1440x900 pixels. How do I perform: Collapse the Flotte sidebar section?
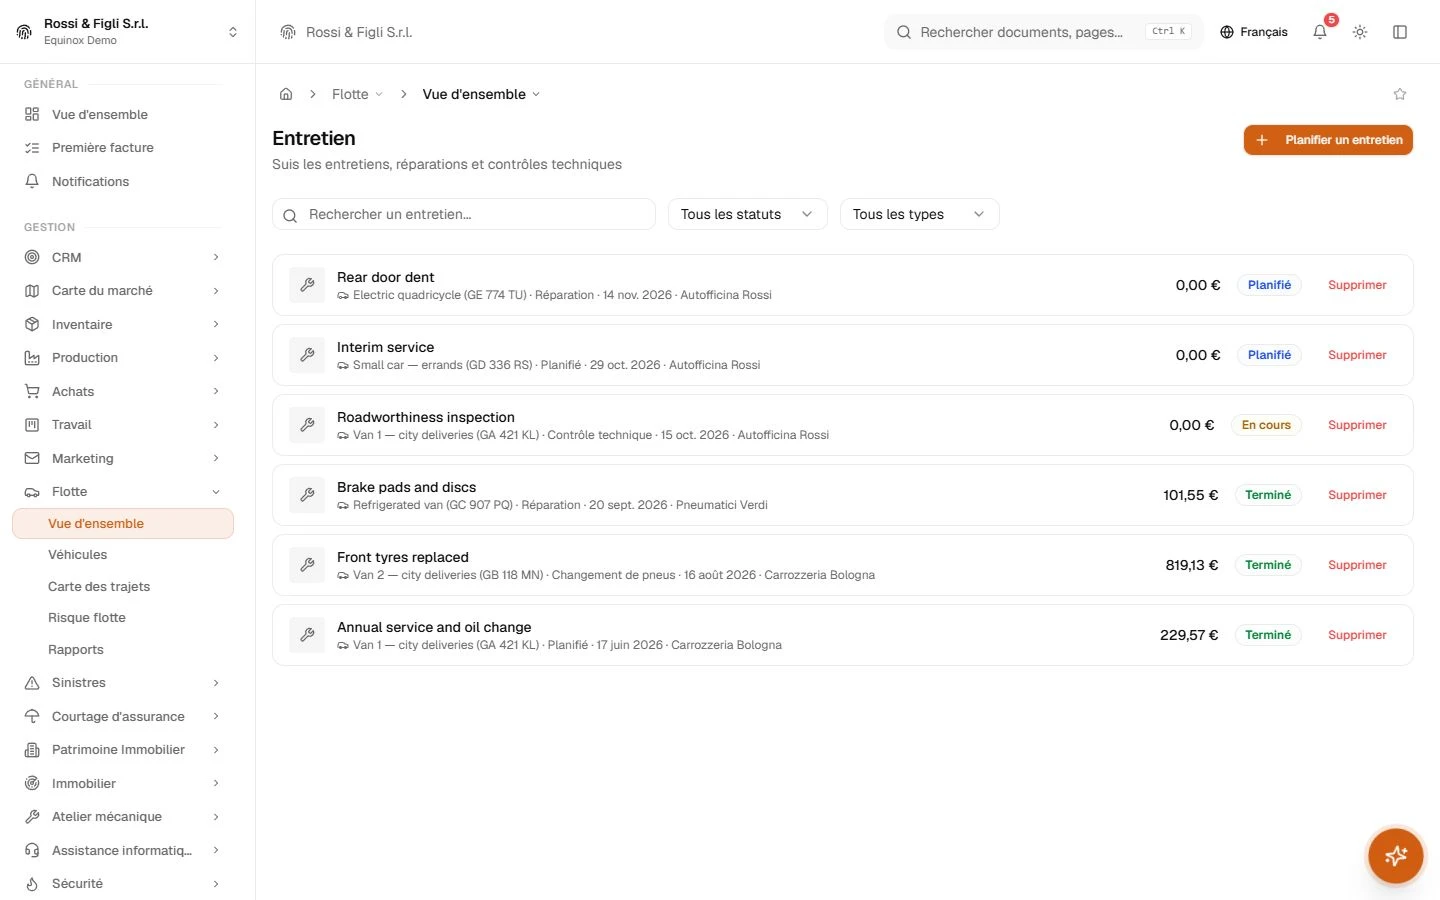click(x=123, y=492)
